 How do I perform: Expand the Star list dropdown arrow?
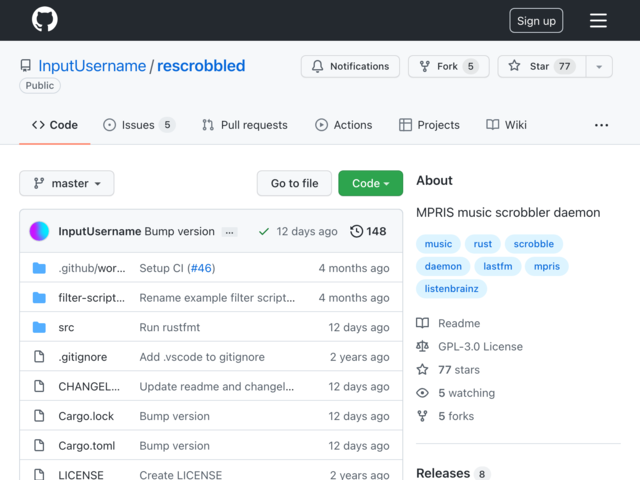coord(599,67)
